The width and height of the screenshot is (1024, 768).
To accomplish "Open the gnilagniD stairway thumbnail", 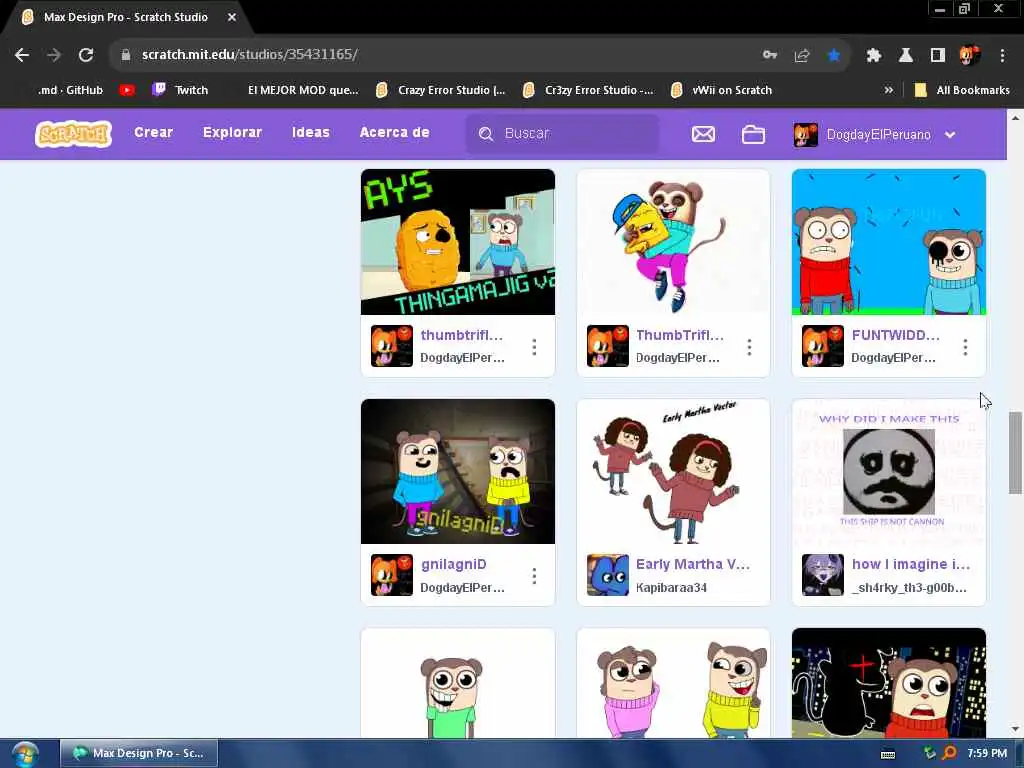I will [458, 472].
